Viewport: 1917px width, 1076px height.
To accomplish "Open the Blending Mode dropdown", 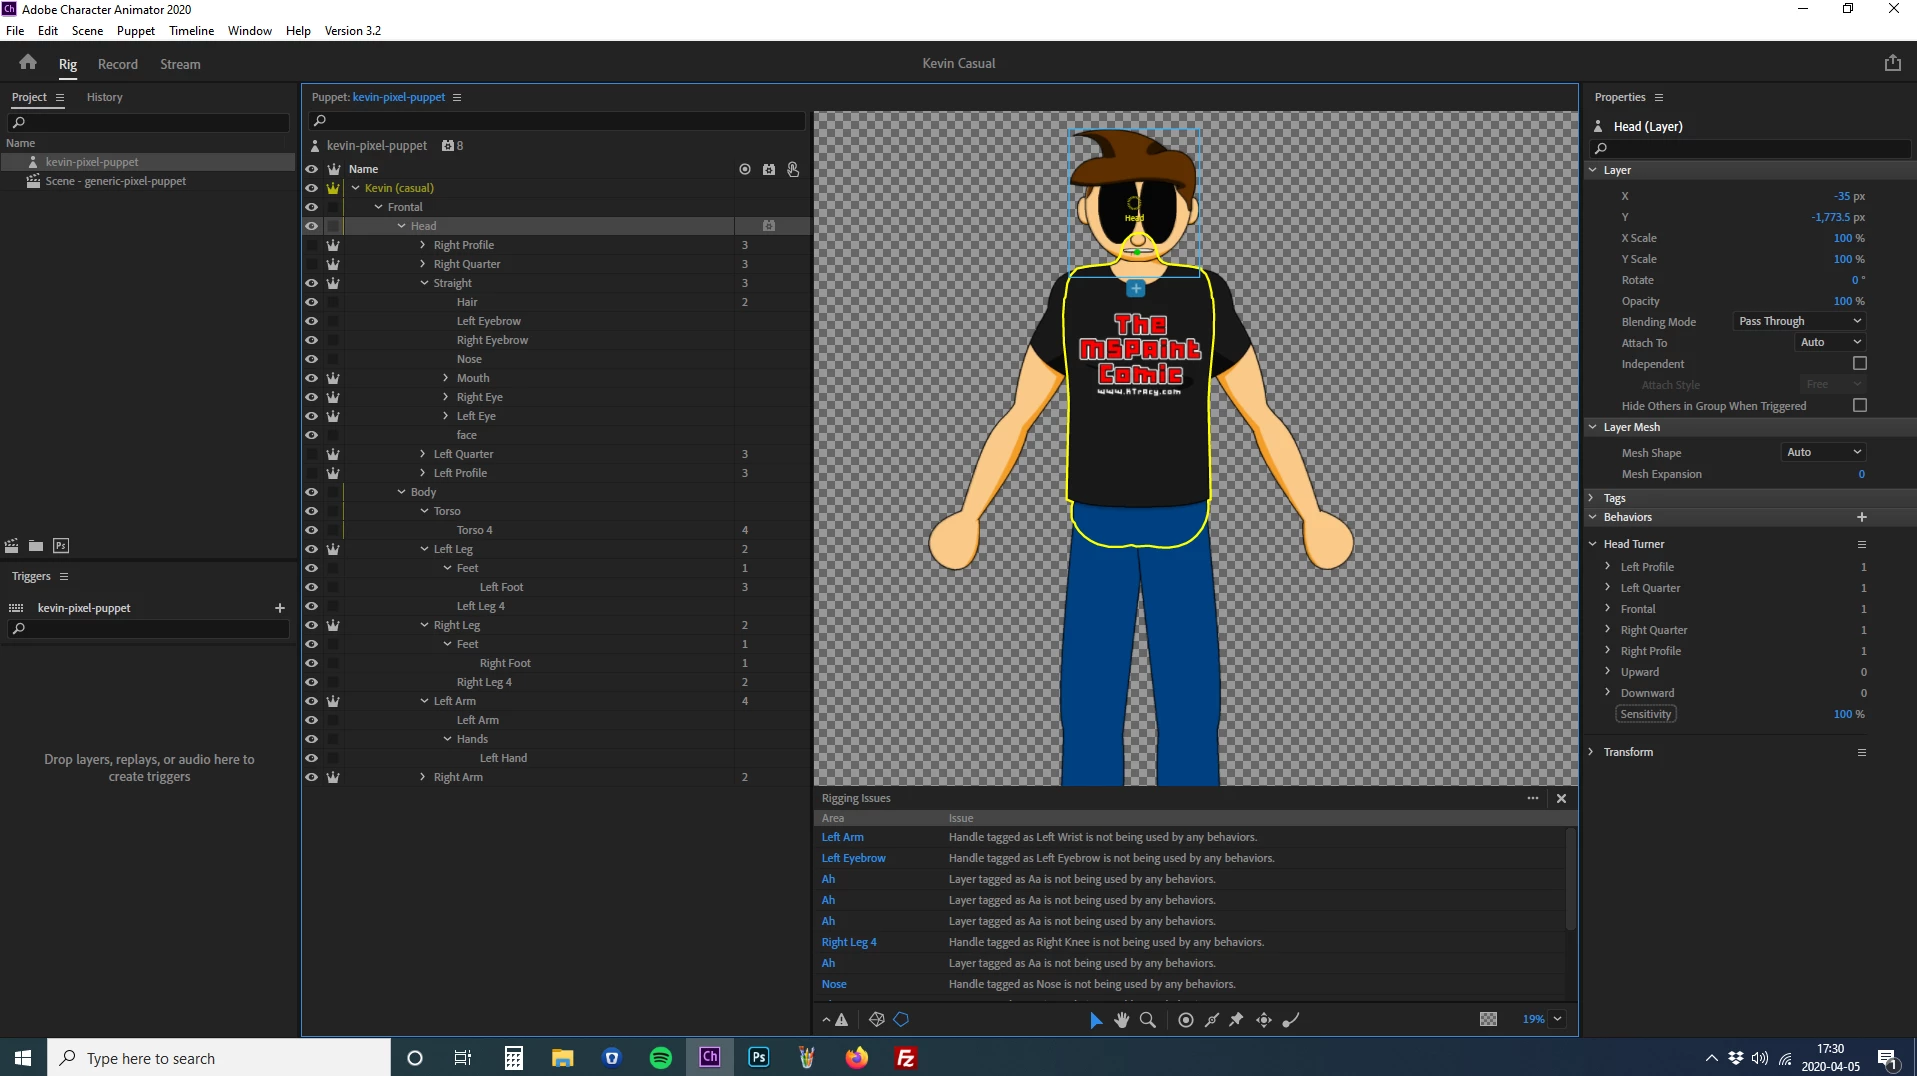I will [1799, 322].
